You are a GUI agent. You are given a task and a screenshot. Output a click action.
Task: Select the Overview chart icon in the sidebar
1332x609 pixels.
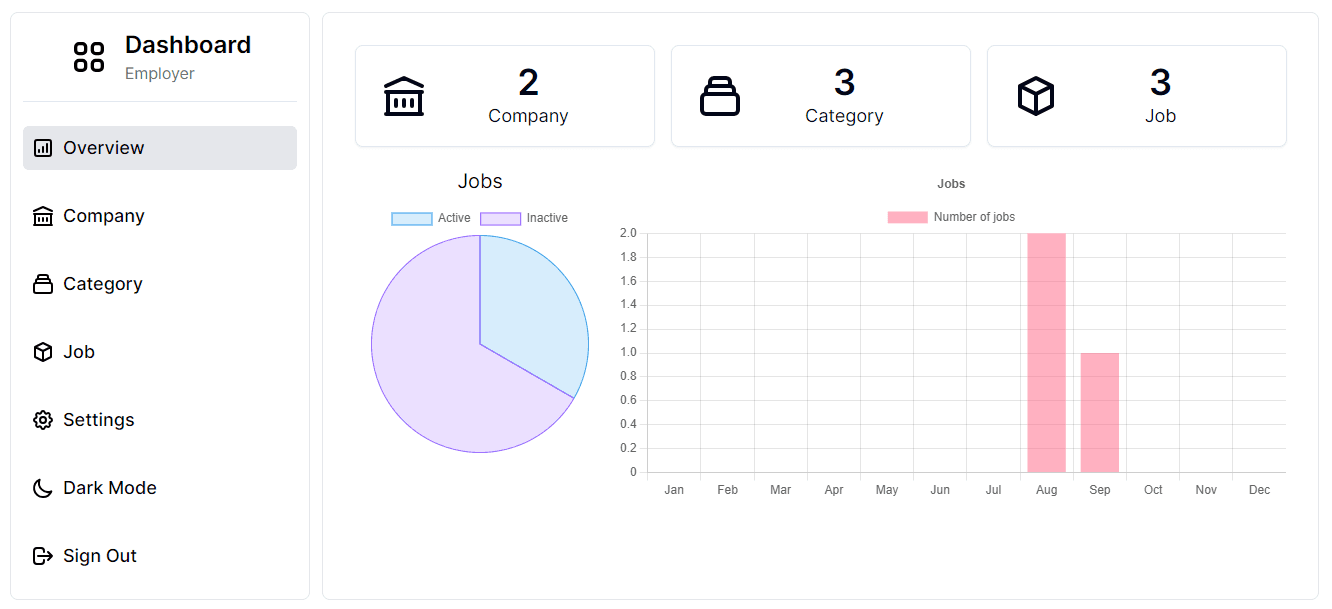(42, 147)
